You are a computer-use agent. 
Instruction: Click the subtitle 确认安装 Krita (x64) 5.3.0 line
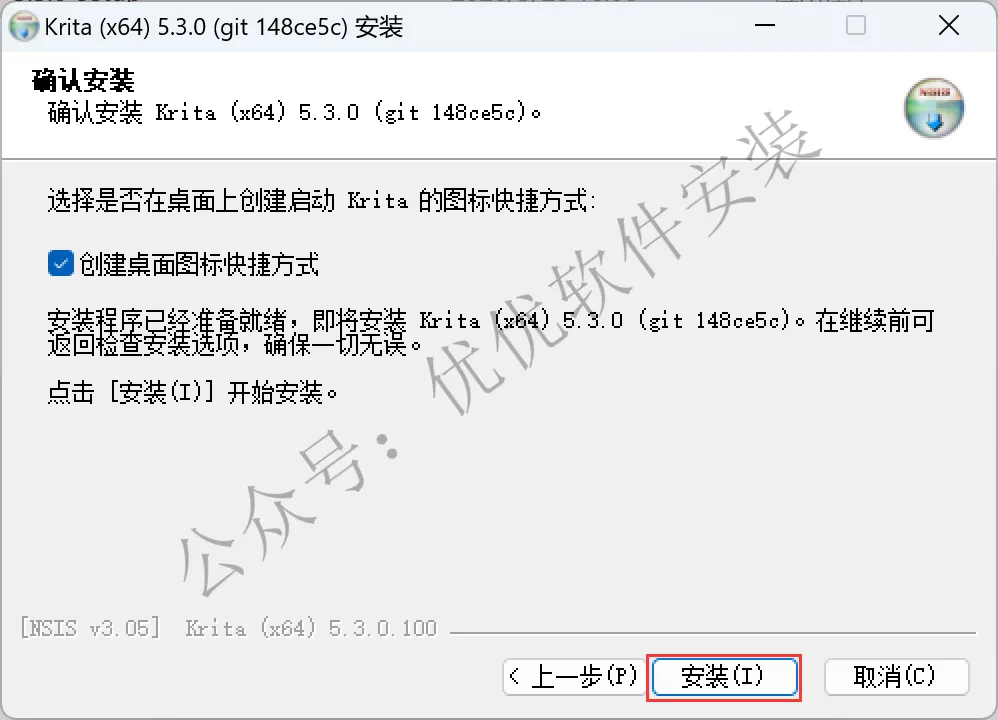(294, 113)
